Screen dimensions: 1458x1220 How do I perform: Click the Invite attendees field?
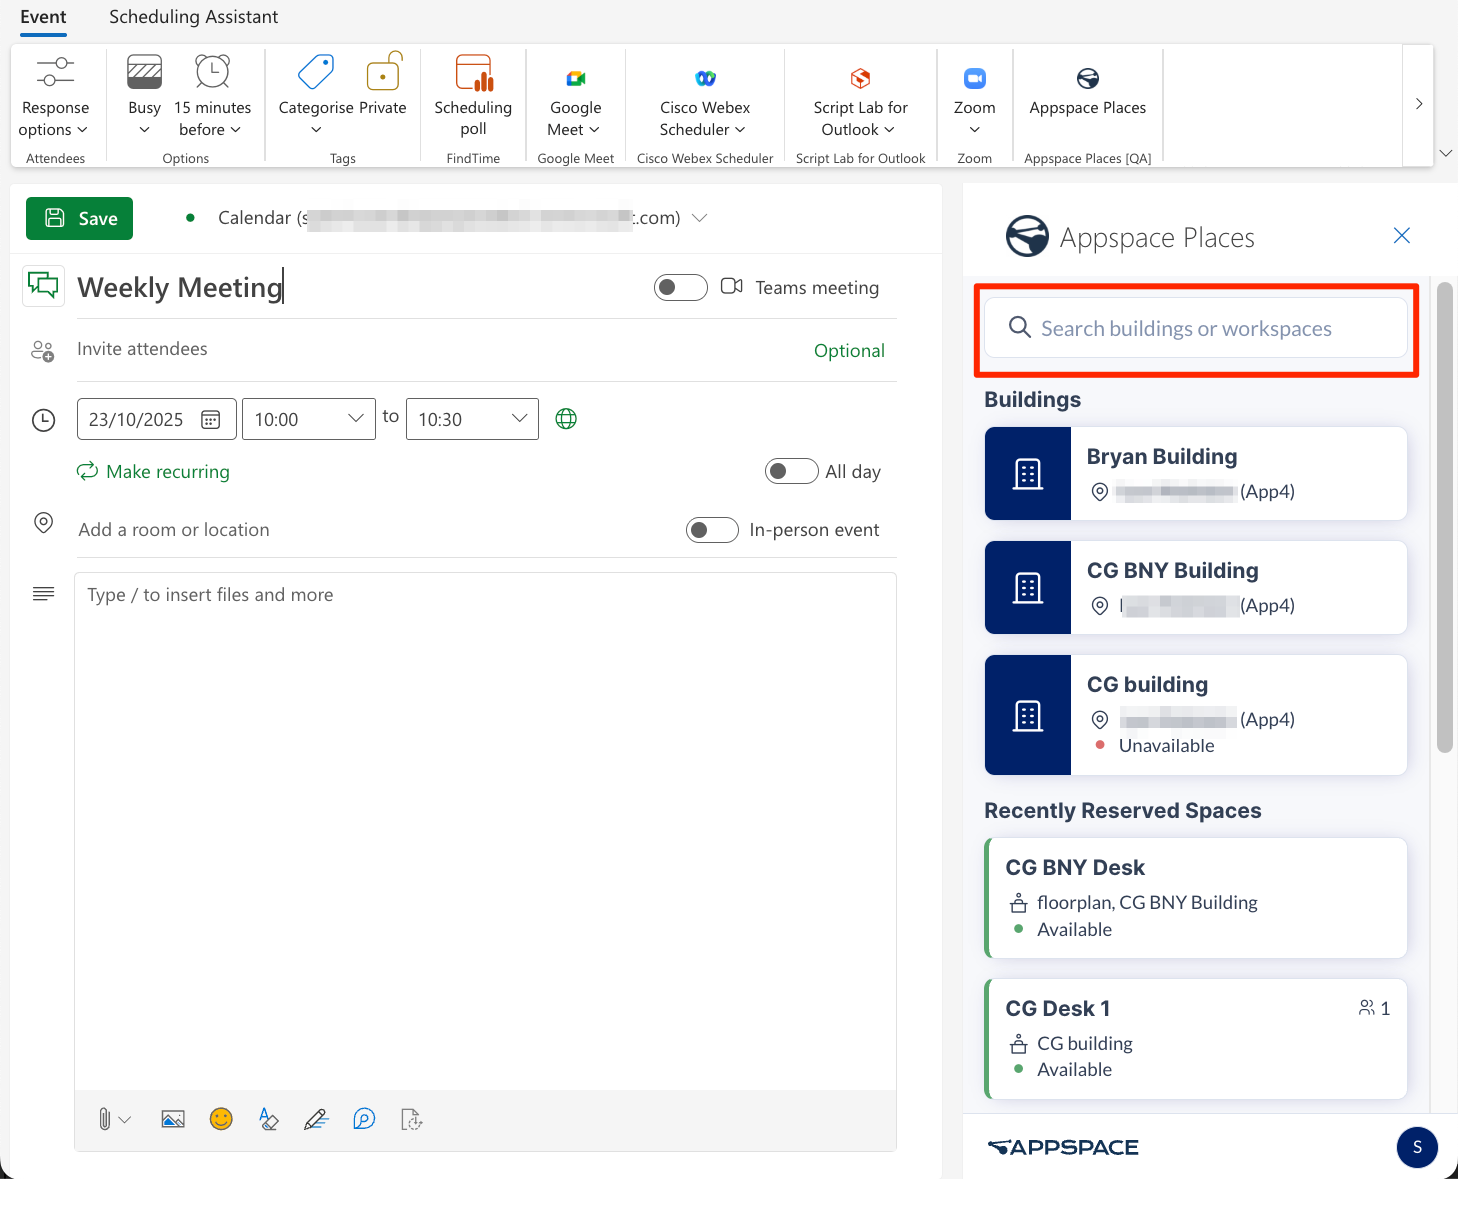point(440,349)
